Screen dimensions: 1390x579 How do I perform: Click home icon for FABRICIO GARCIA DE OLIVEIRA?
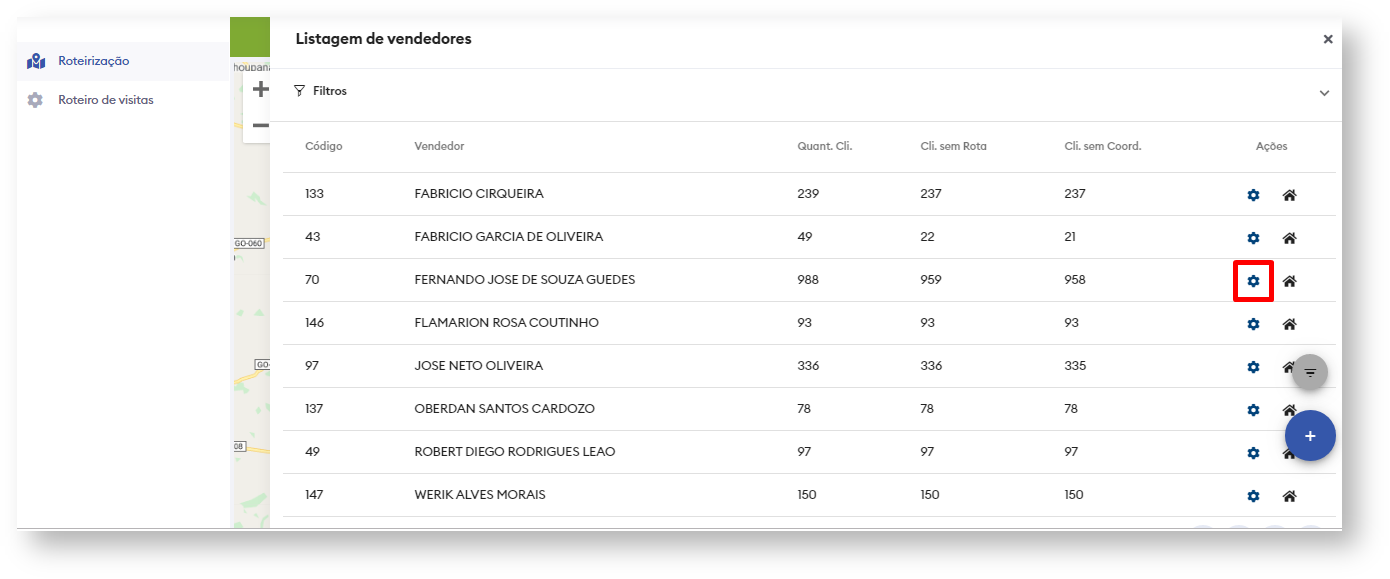click(x=1289, y=238)
